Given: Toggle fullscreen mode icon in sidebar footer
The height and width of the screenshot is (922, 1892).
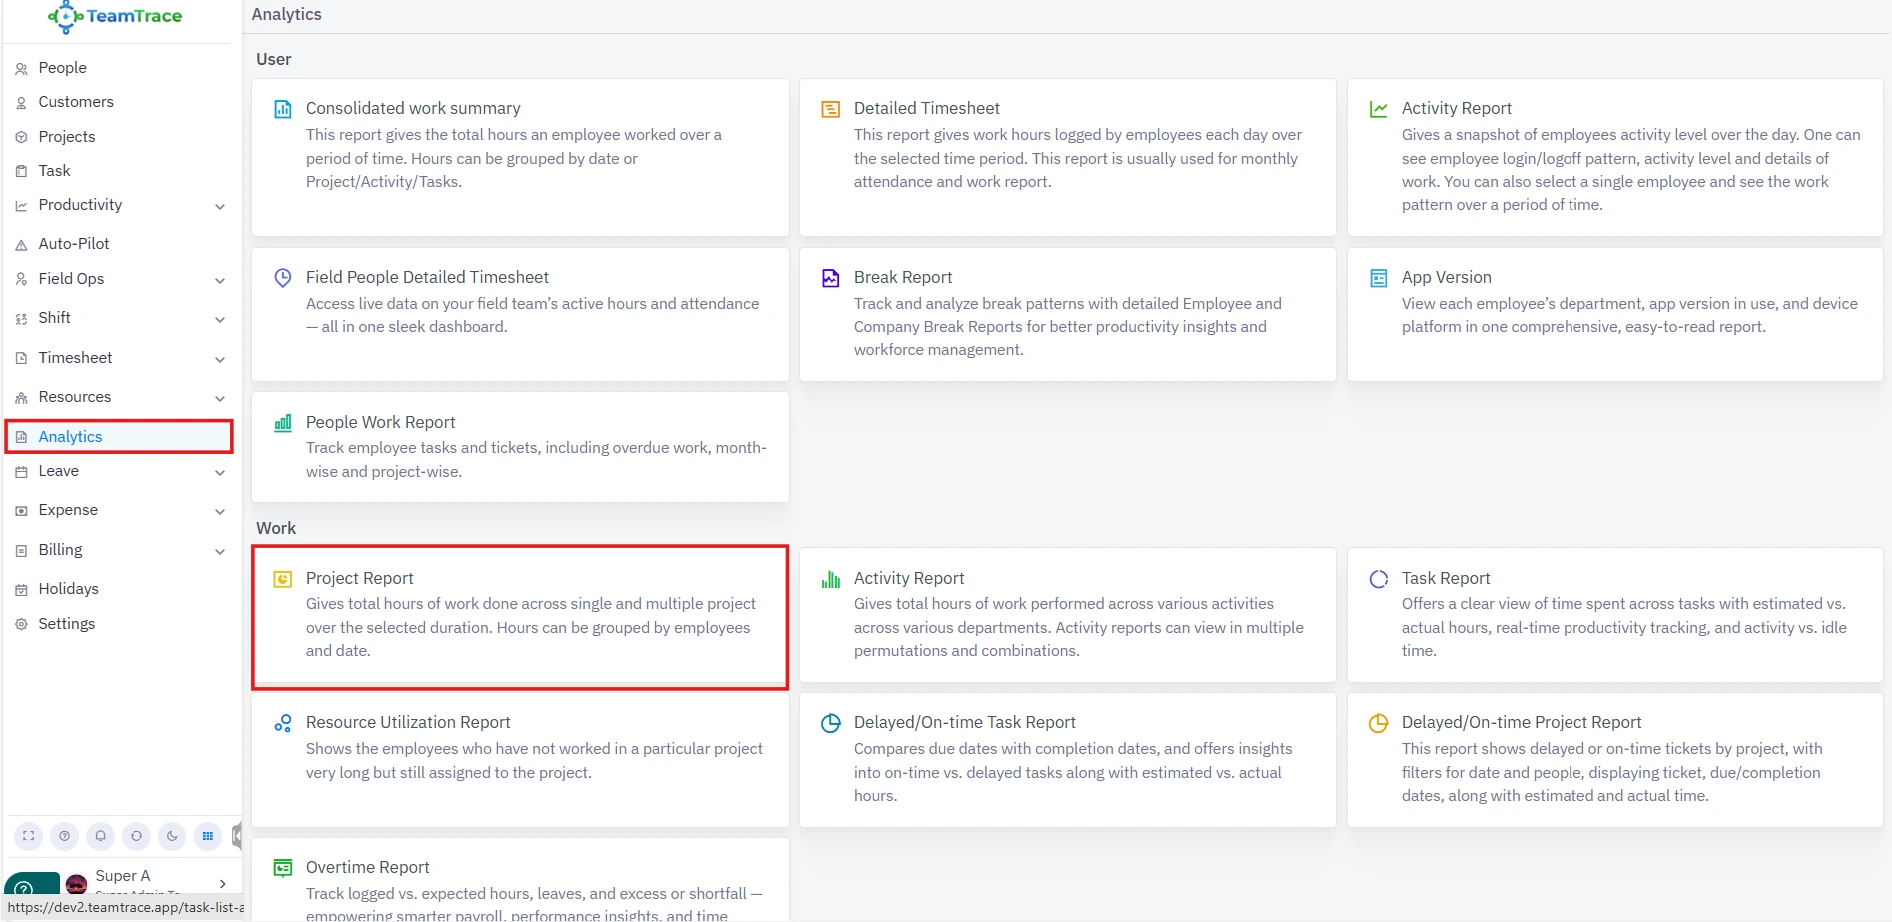Looking at the screenshot, I should point(28,836).
